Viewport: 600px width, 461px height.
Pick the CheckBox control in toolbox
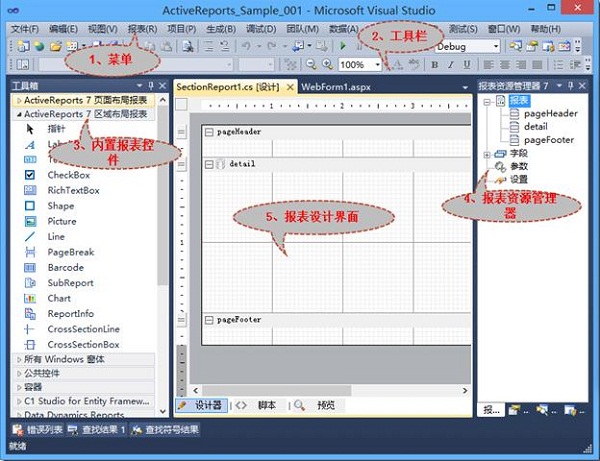pos(68,175)
